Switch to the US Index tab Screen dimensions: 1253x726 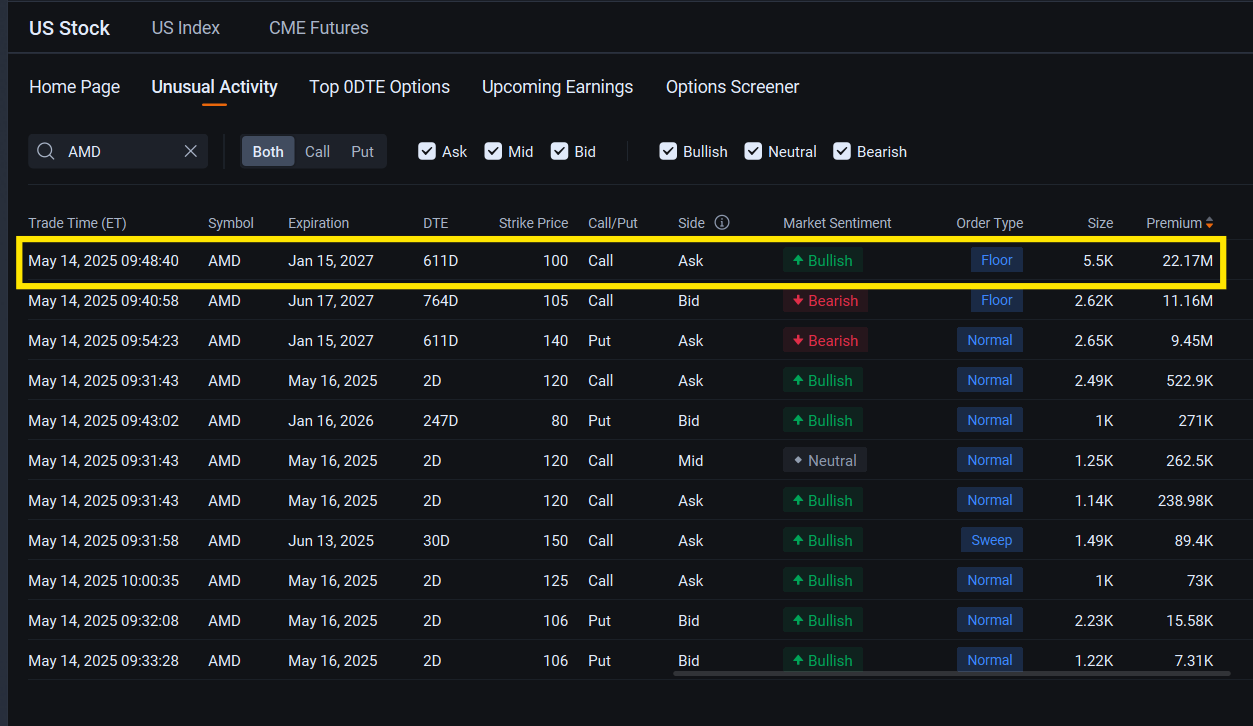point(186,28)
